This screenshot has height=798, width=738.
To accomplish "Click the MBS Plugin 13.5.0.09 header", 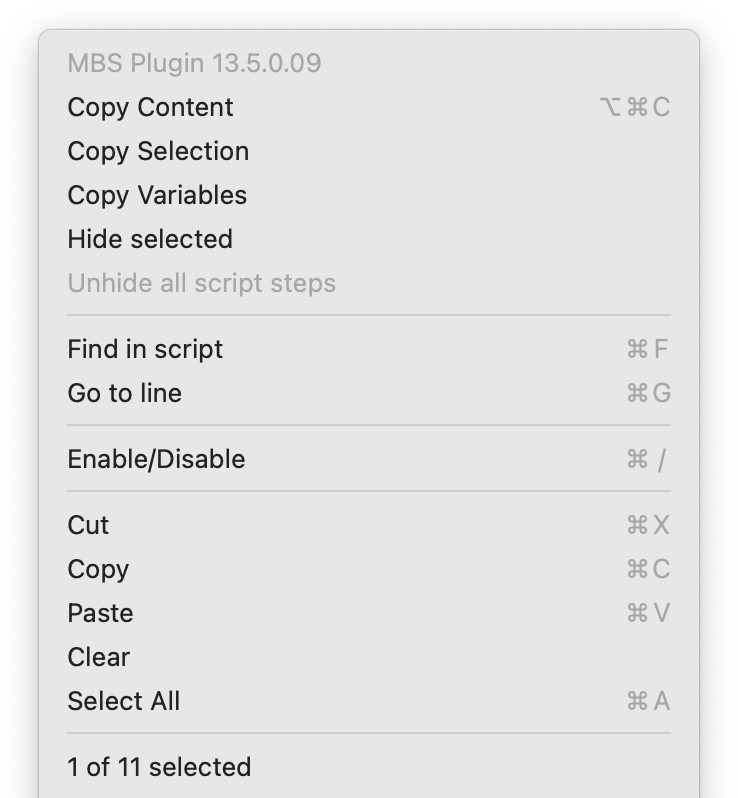I will [194, 63].
